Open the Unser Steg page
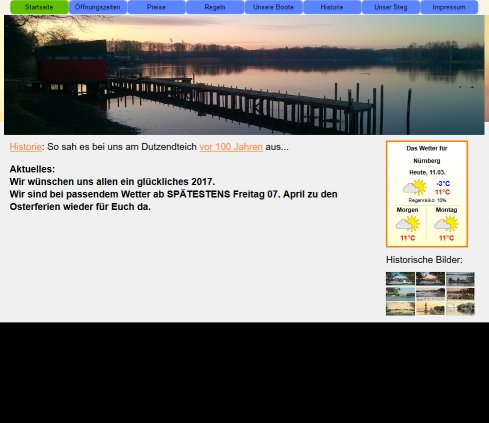Image resolution: width=489 pixels, height=423 pixels. tap(391, 7)
